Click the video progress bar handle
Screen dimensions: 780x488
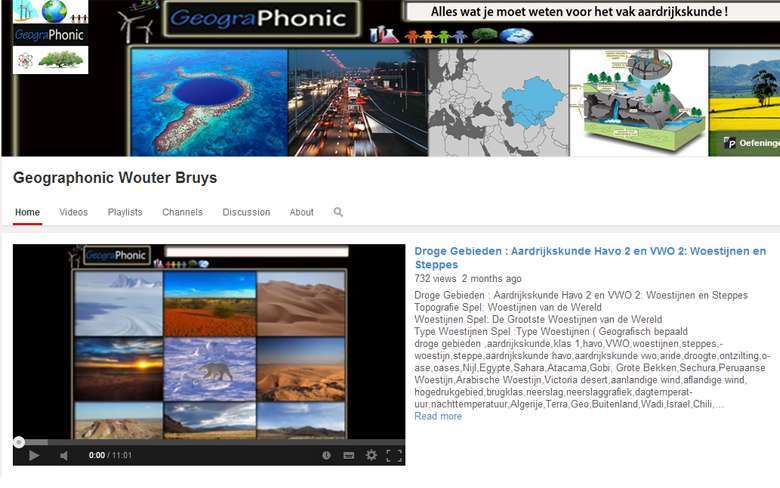[19, 442]
